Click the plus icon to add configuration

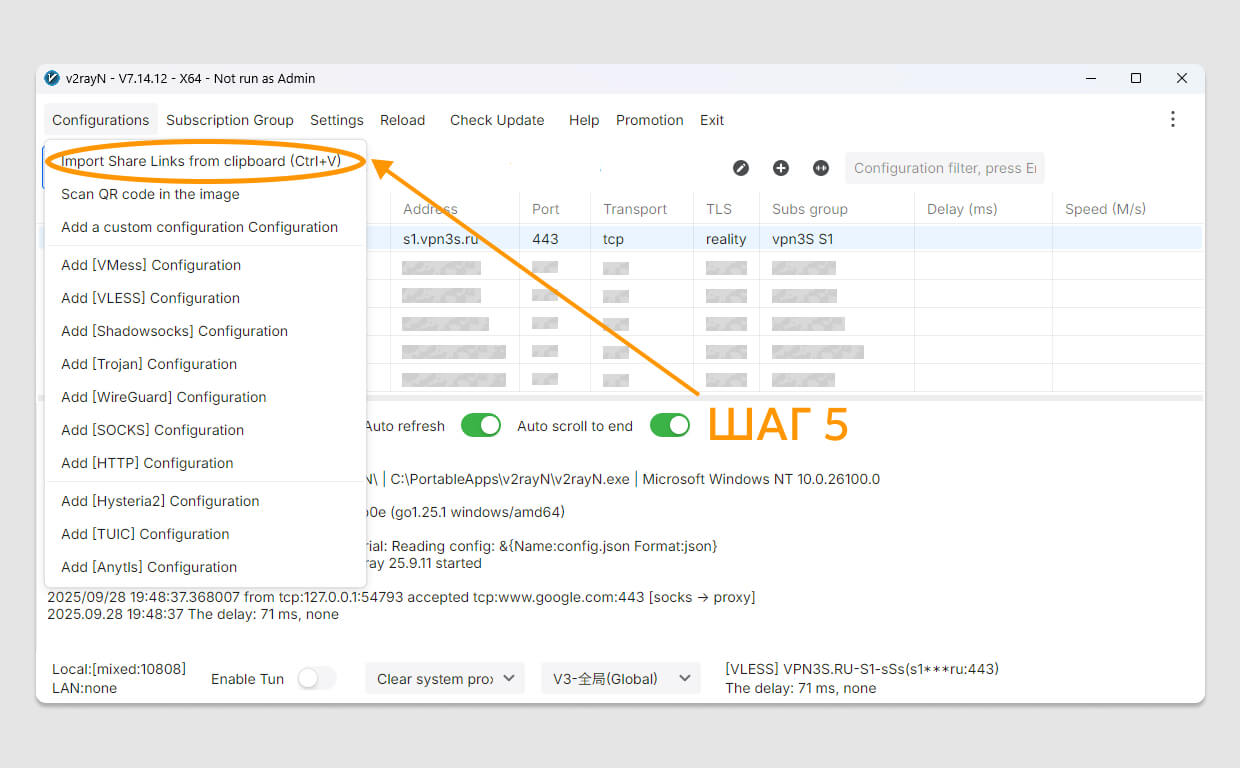[781, 168]
